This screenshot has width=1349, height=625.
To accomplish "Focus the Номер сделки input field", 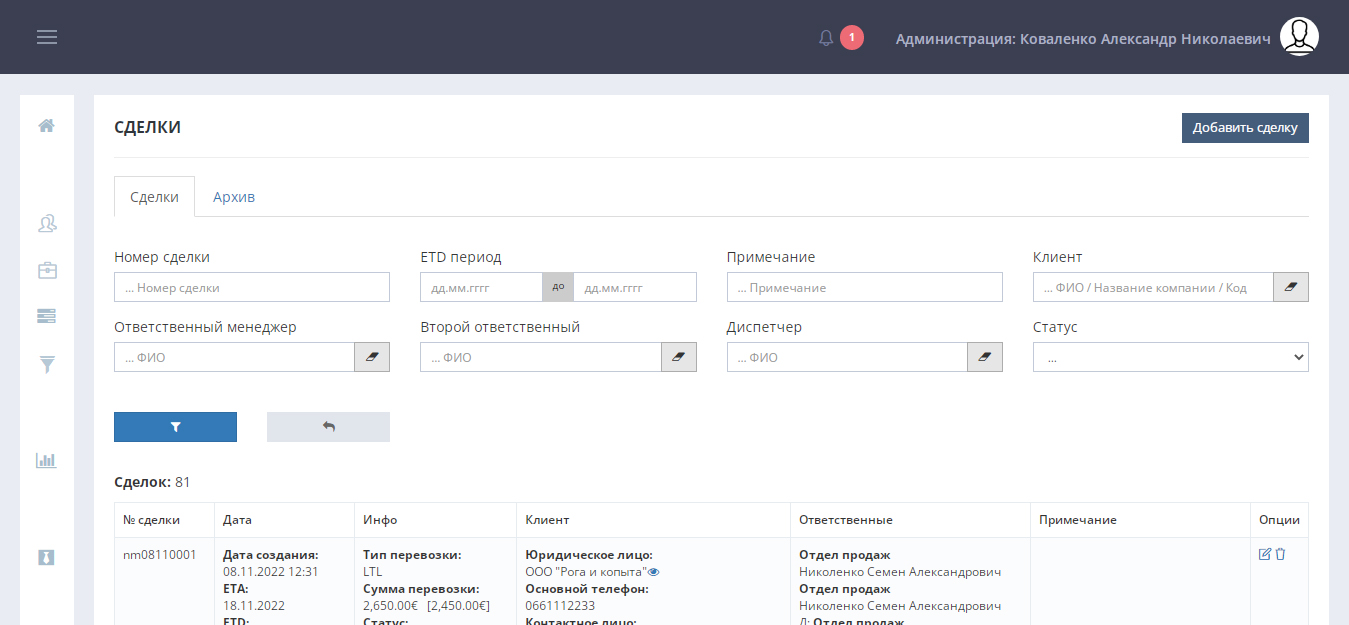I will click(x=252, y=287).
